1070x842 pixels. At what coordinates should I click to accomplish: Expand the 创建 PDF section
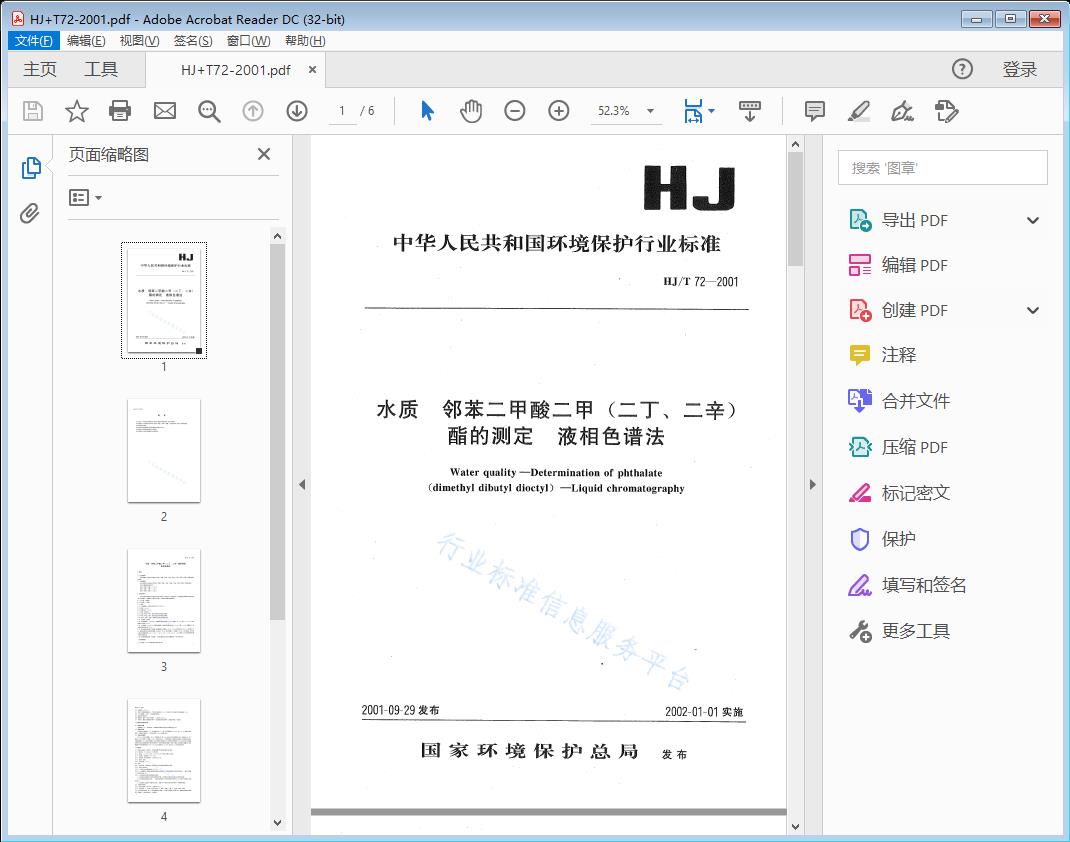pyautogui.click(x=1033, y=311)
